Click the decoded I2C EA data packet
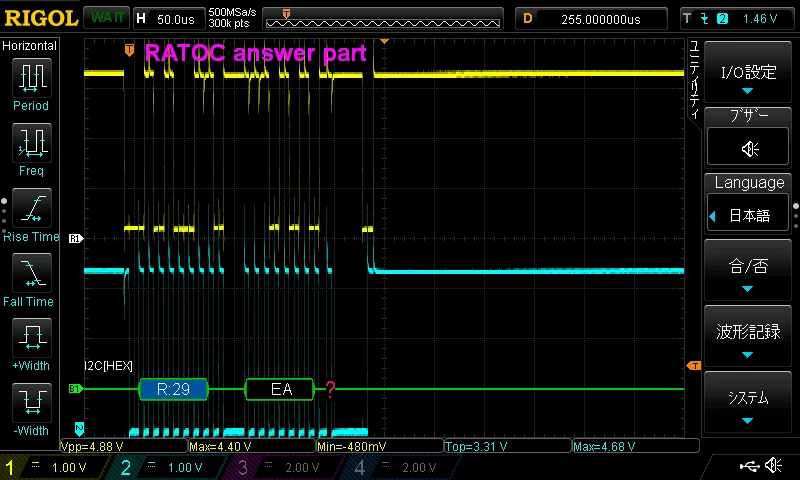 click(280, 389)
